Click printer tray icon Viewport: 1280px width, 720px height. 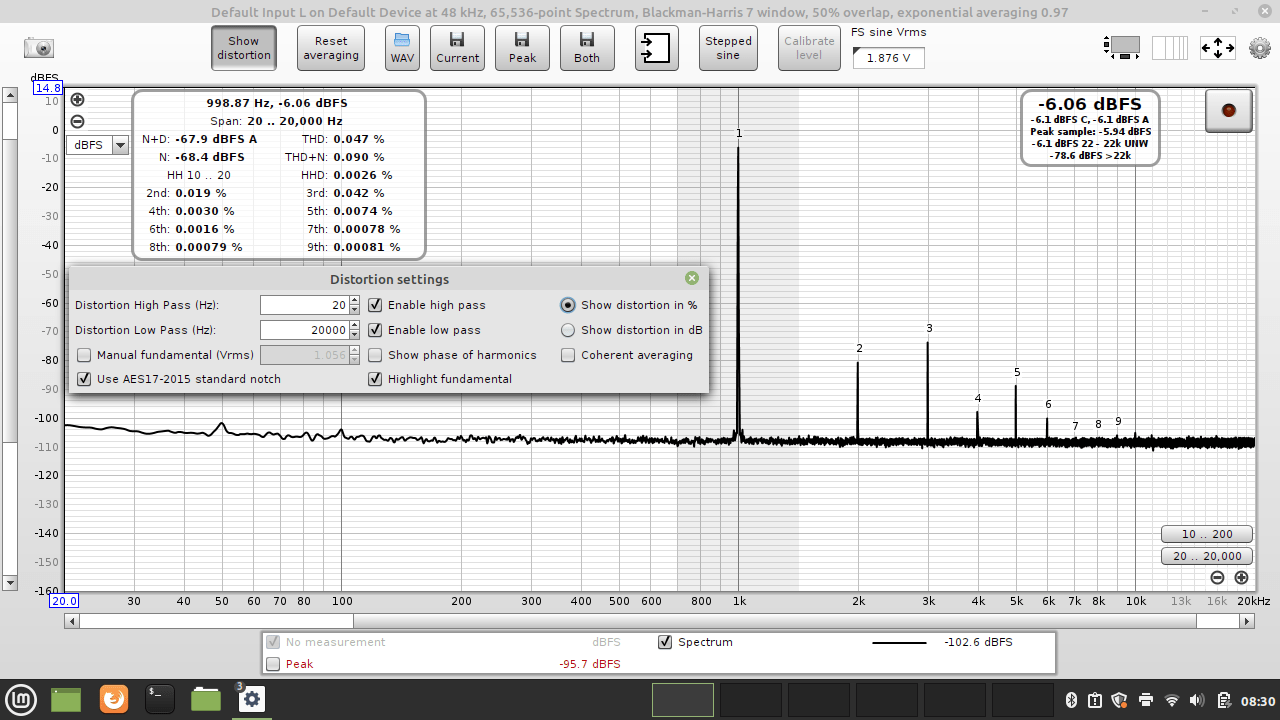point(1146,700)
